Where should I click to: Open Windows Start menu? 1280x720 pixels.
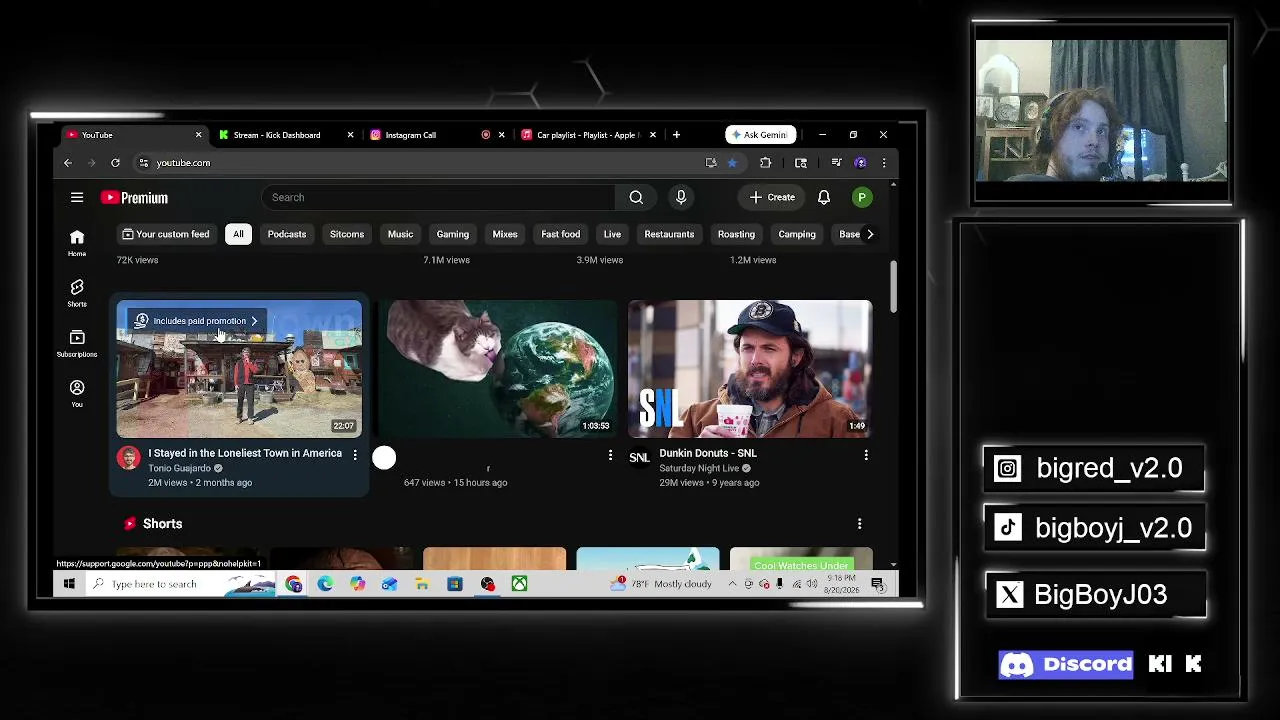[x=69, y=584]
